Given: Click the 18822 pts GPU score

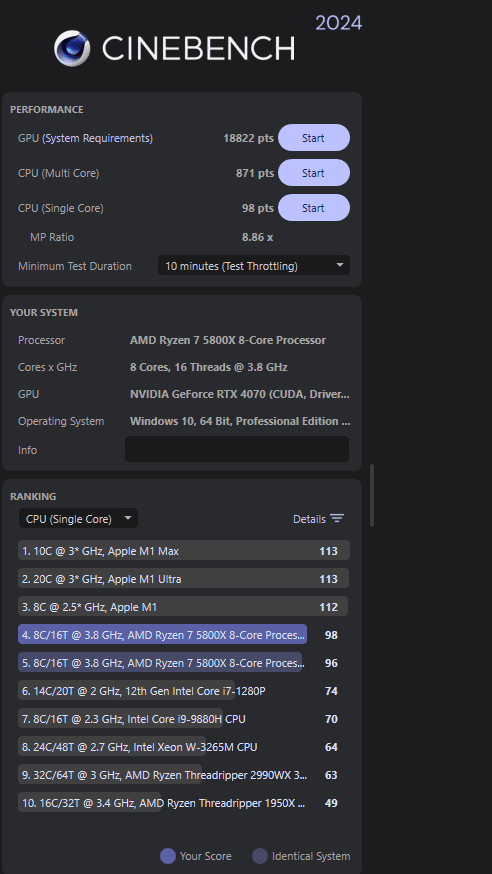Looking at the screenshot, I should click(x=249, y=138).
